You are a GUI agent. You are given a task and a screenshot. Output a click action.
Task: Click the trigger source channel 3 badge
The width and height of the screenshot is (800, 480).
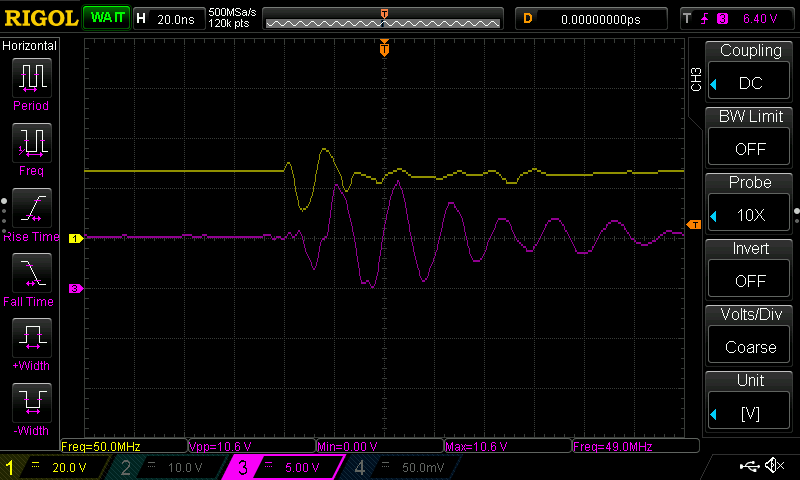click(x=722, y=19)
